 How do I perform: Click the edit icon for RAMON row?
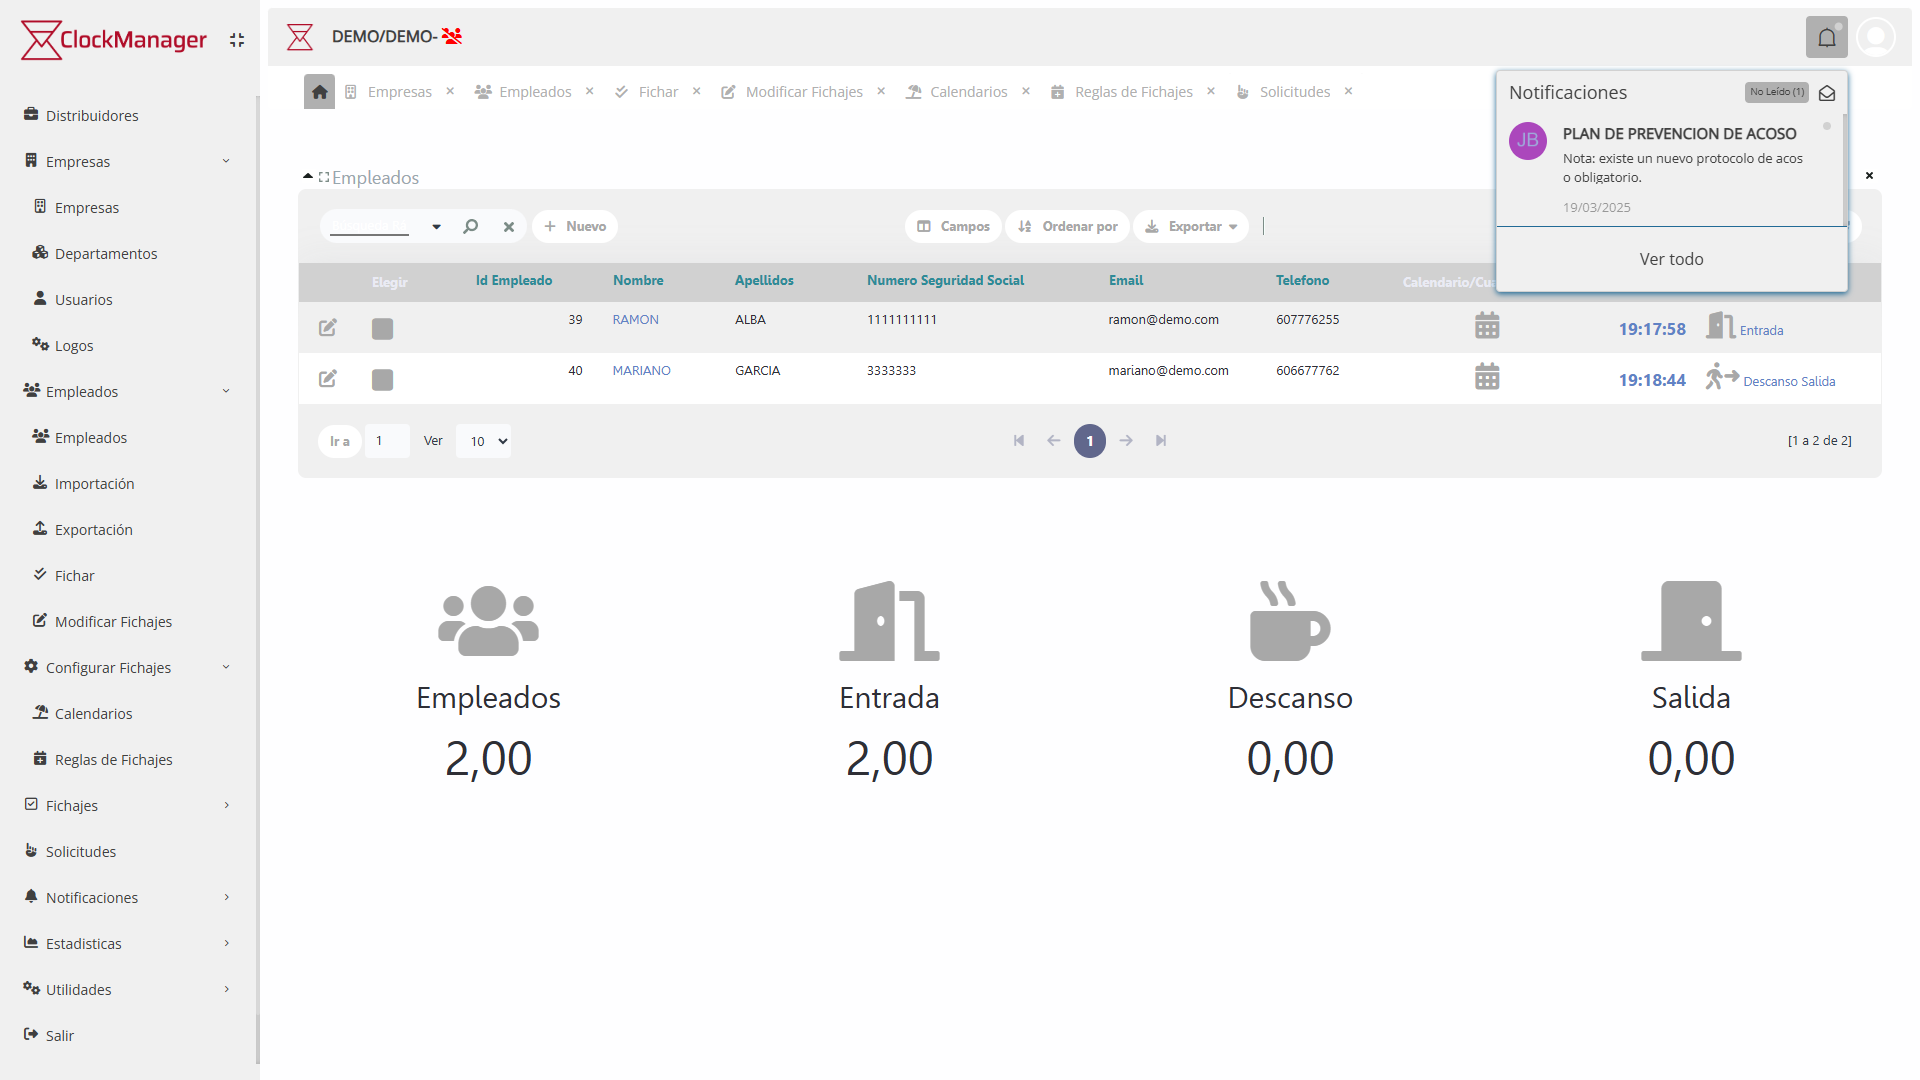(x=327, y=328)
